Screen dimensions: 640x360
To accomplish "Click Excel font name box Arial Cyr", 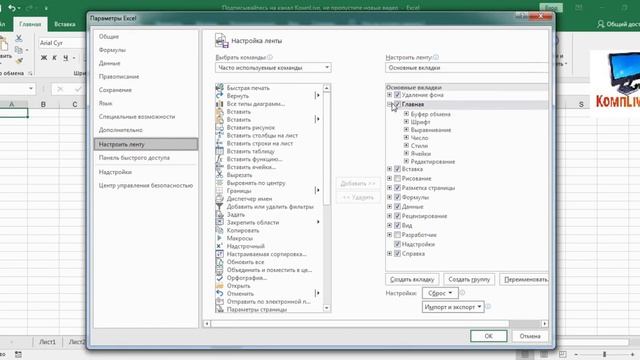I will coord(61,43).
